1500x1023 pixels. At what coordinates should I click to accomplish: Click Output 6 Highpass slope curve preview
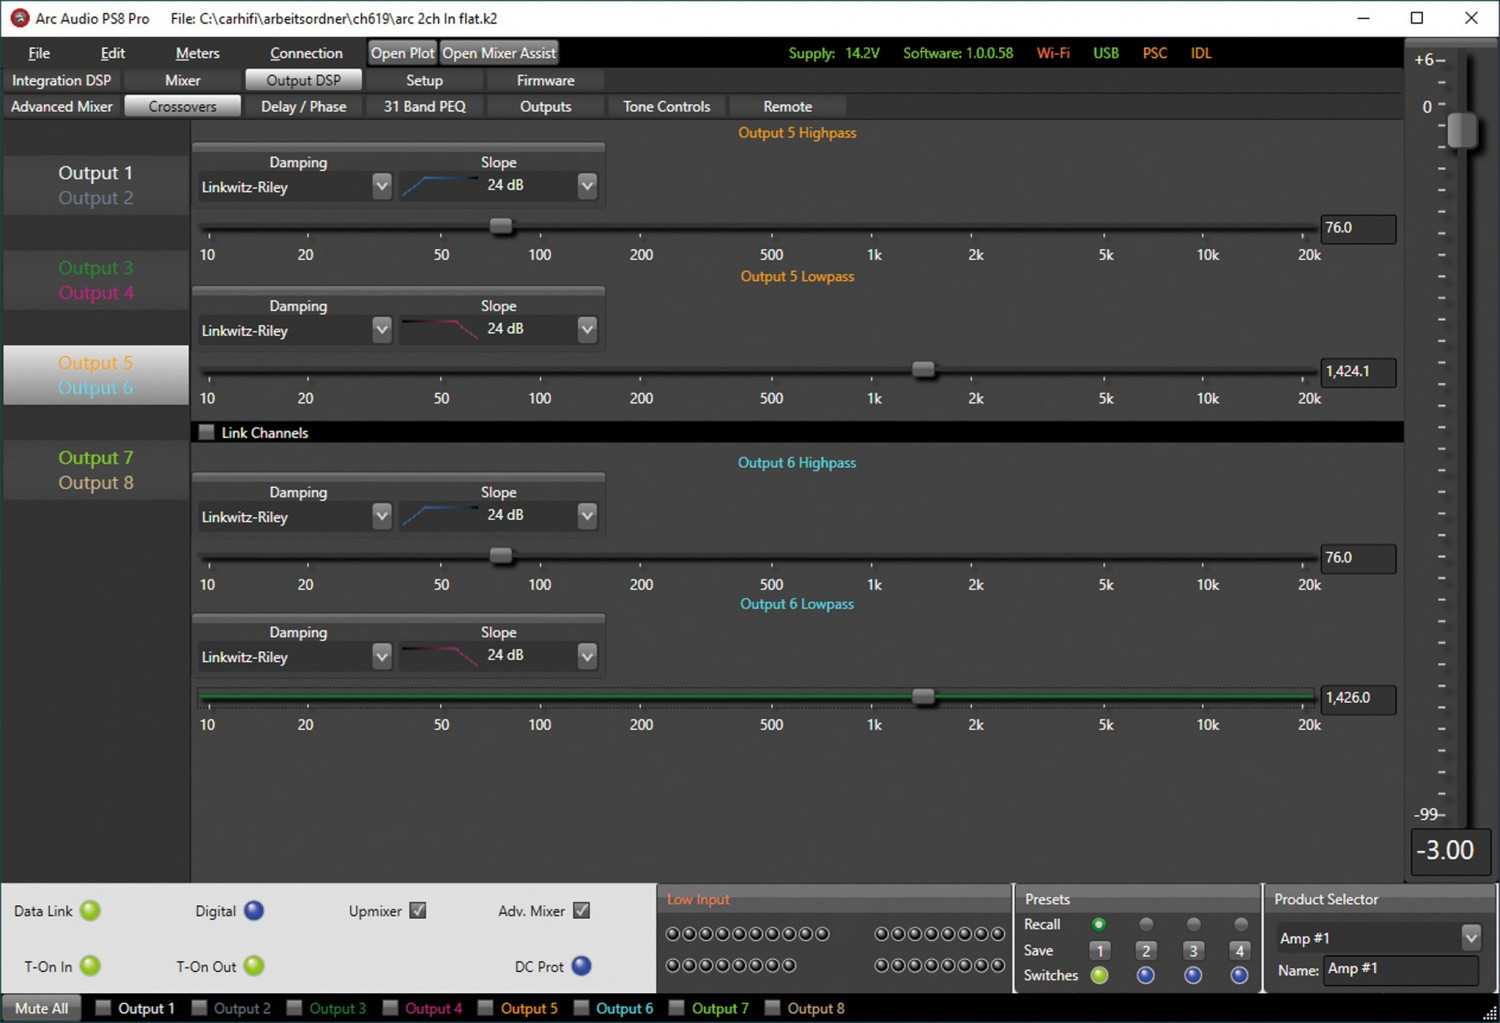440,515
